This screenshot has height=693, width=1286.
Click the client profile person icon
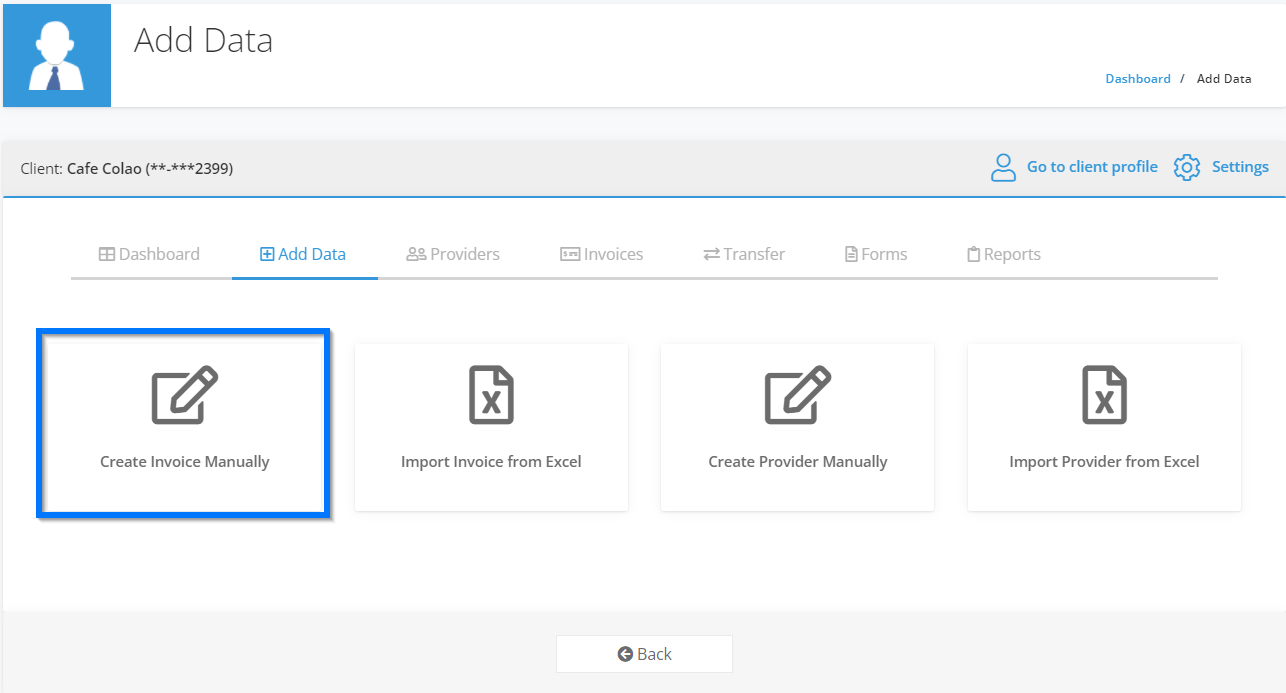pyautogui.click(x=1003, y=167)
